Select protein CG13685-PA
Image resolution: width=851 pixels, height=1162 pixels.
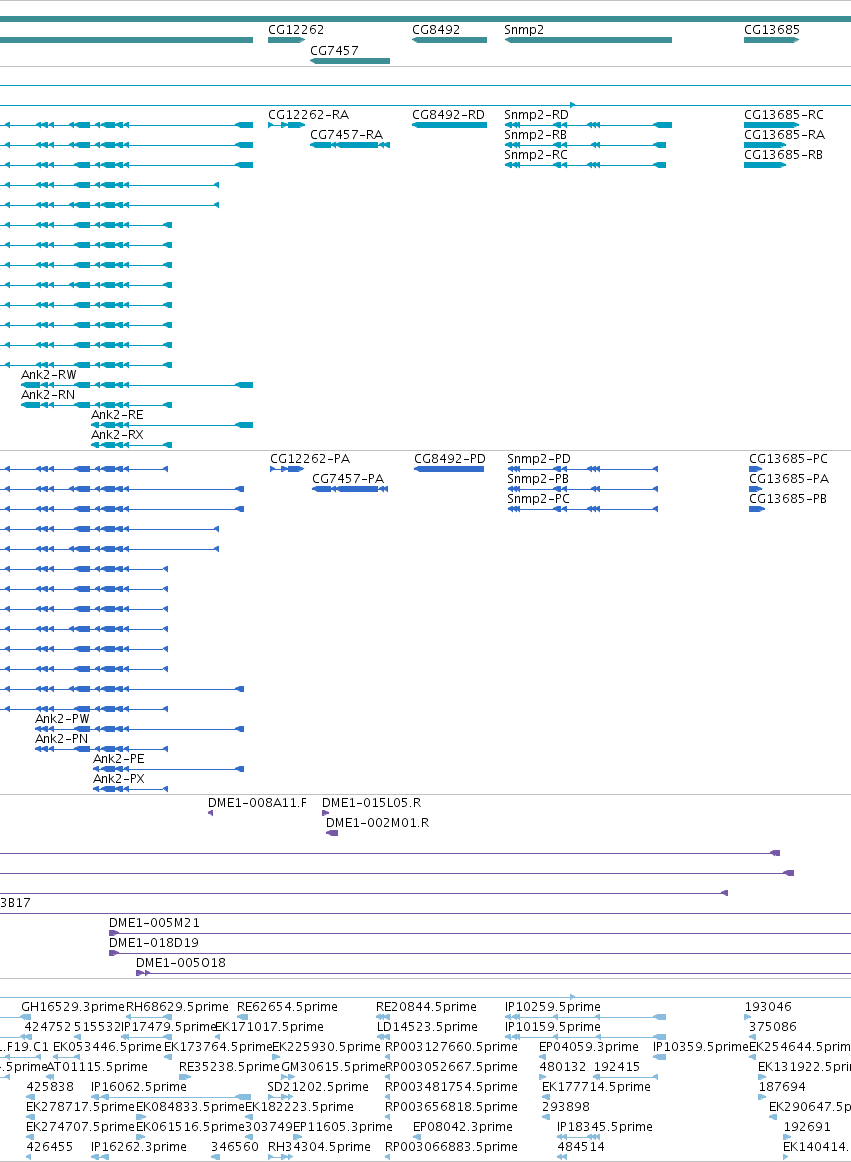[x=789, y=479]
